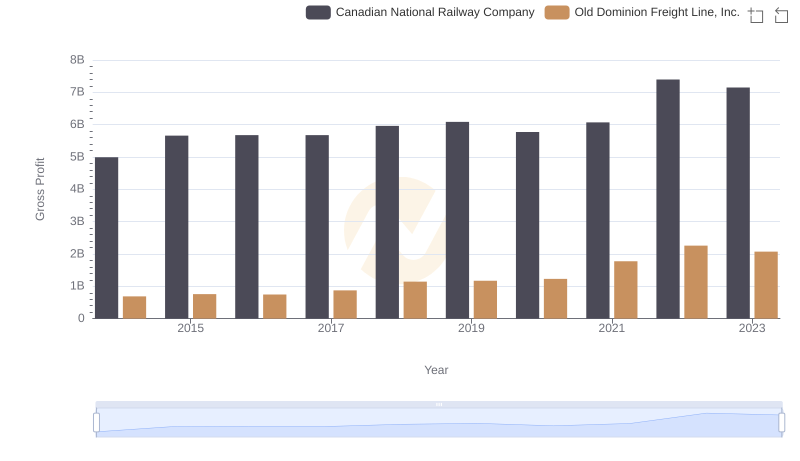Screen dimensions: 800x461
Task: Grab the left handle of the range slider
Action: point(96,423)
